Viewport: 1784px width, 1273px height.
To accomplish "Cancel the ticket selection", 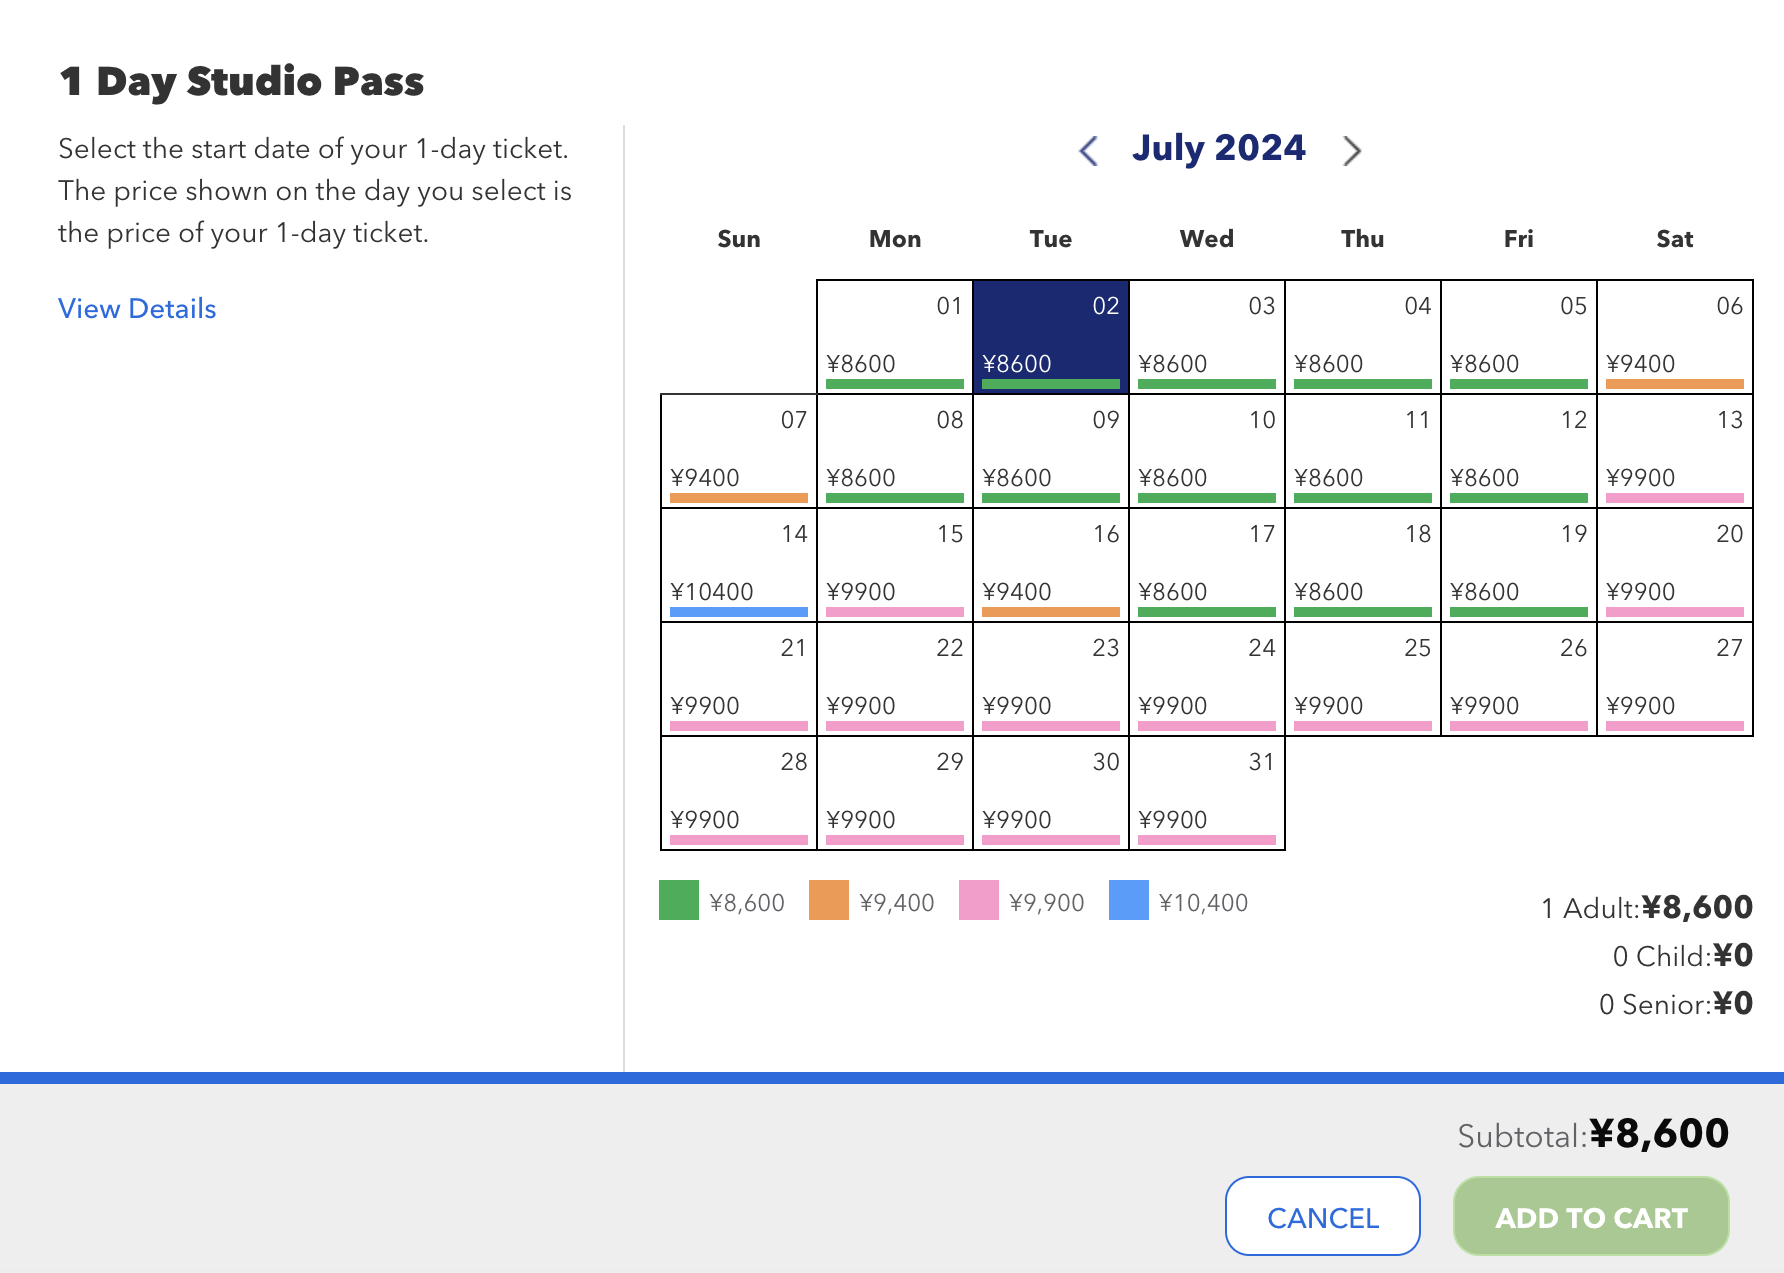I will tap(1323, 1216).
